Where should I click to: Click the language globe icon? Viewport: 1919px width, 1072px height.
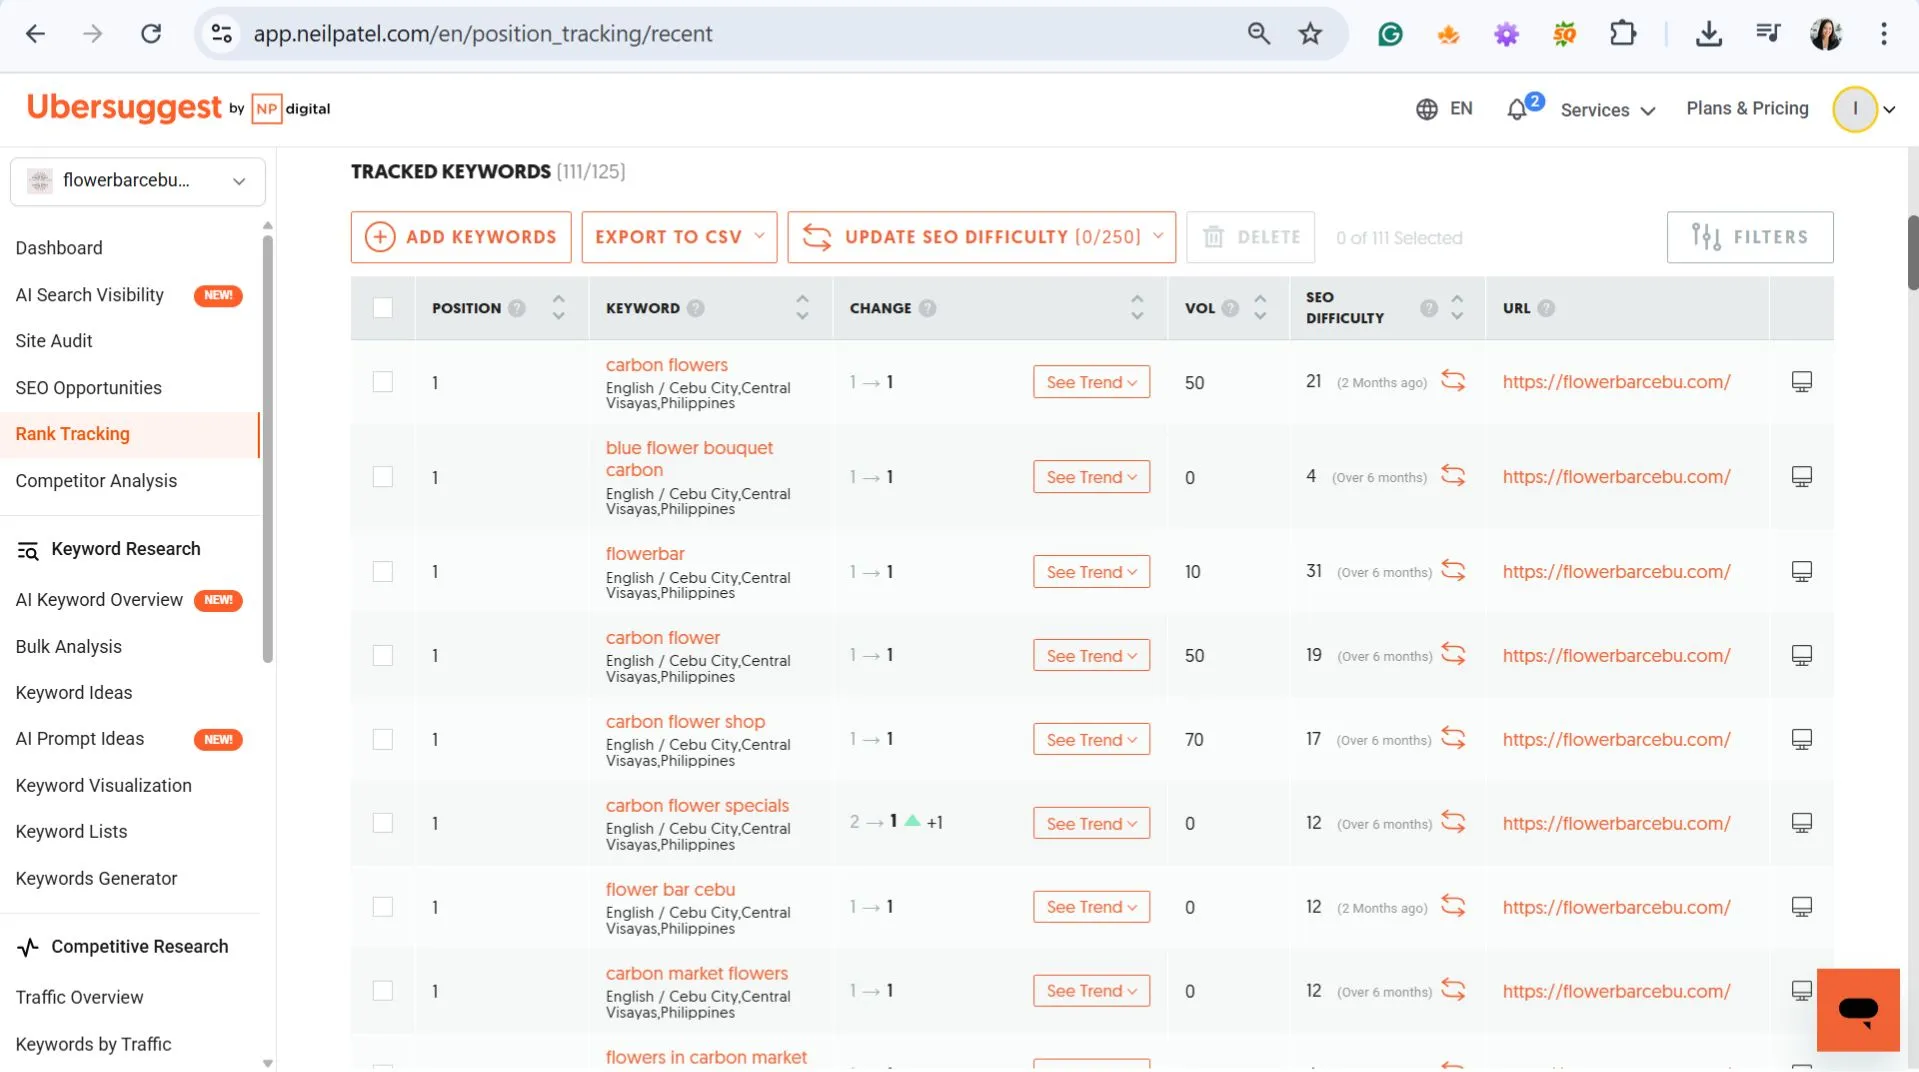coord(1426,109)
